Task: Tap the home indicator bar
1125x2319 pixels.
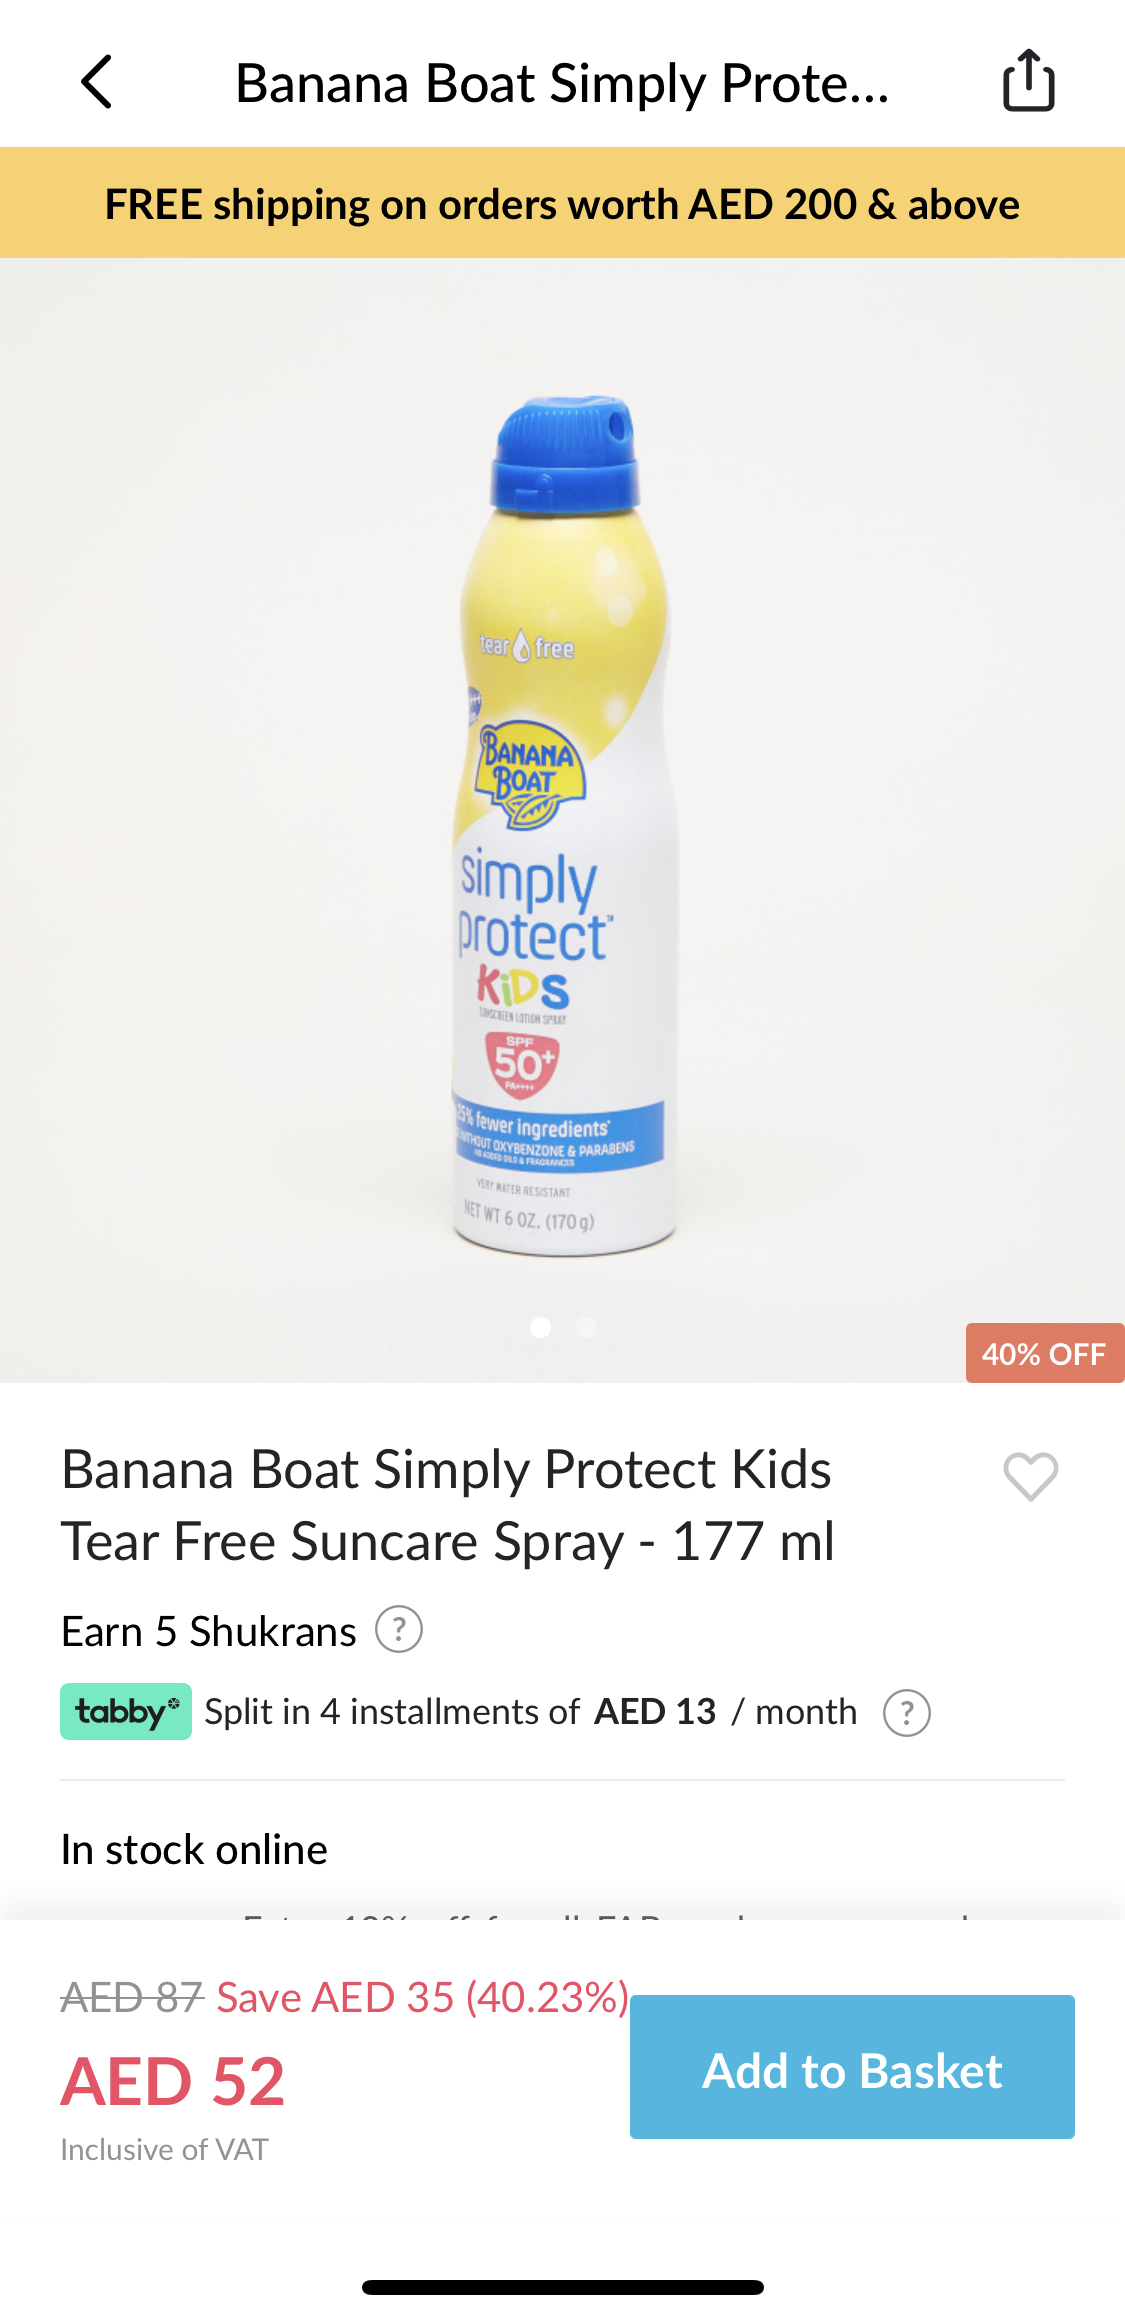Action: pyautogui.click(x=563, y=2287)
